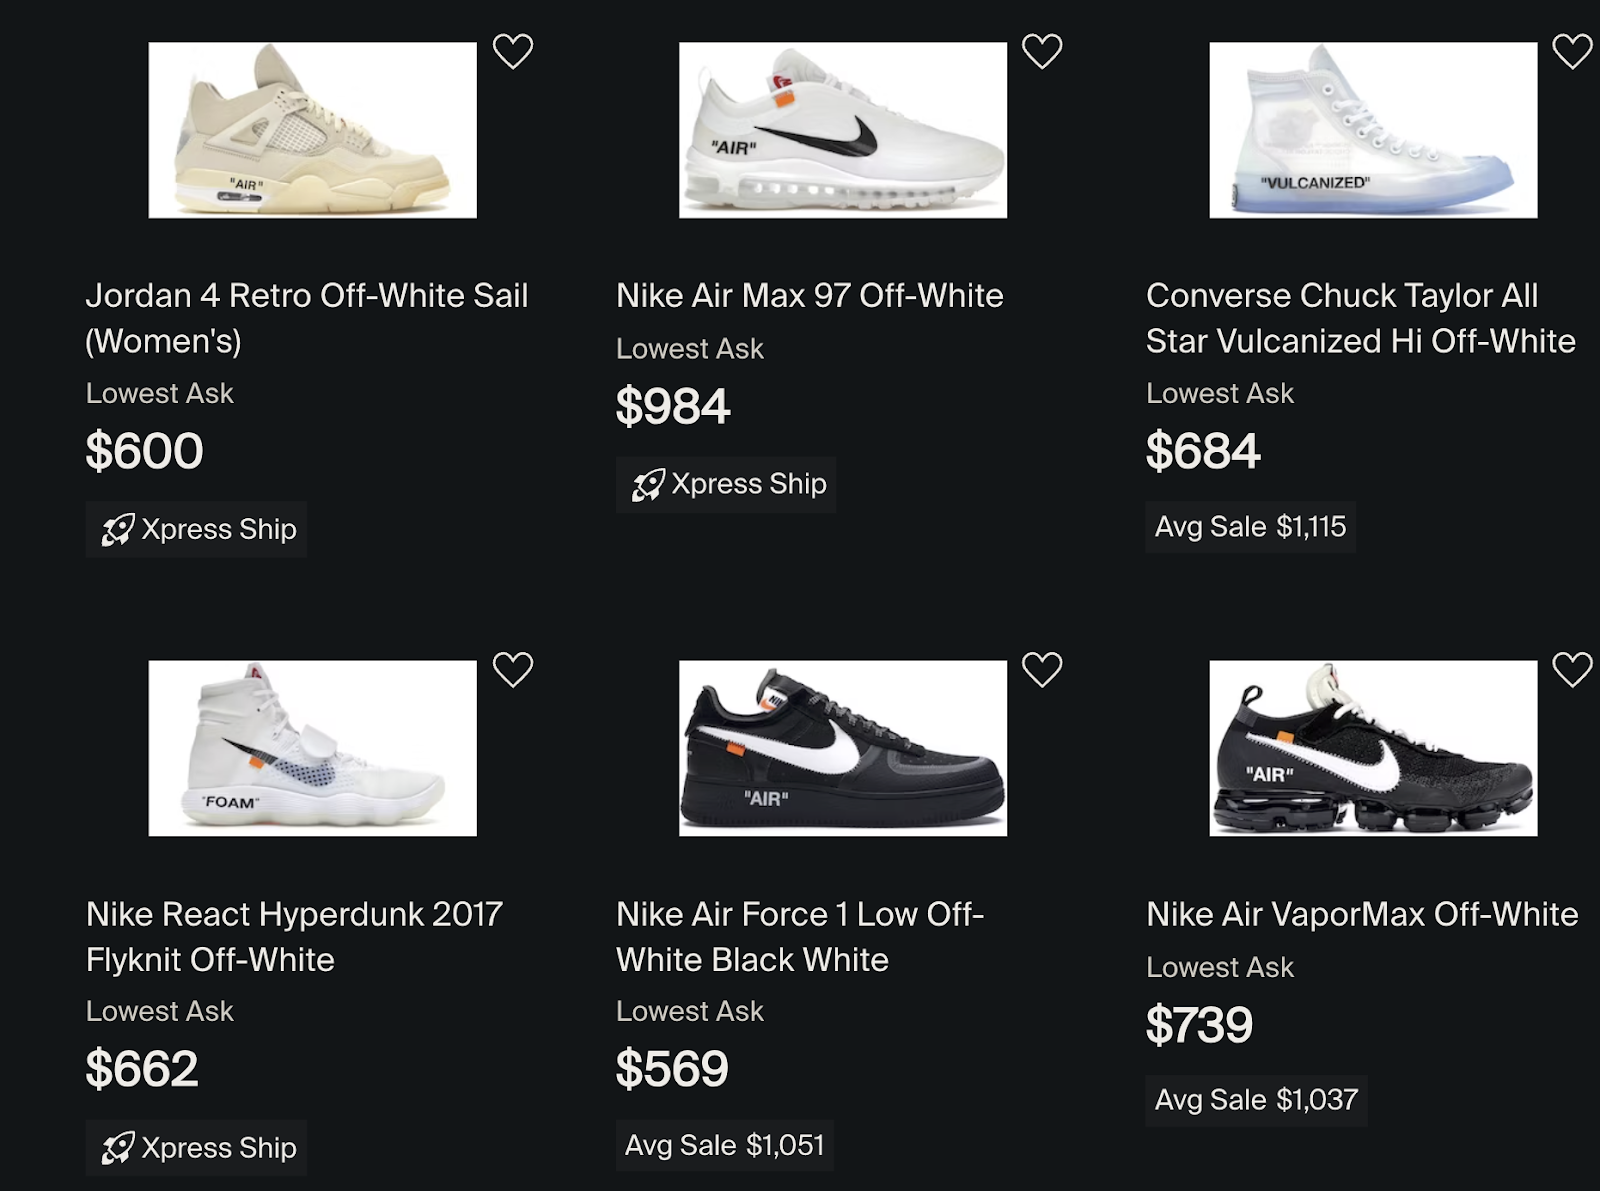Click heart icon for Air Force 1 Low Black
Image resolution: width=1600 pixels, height=1191 pixels.
(1042, 669)
